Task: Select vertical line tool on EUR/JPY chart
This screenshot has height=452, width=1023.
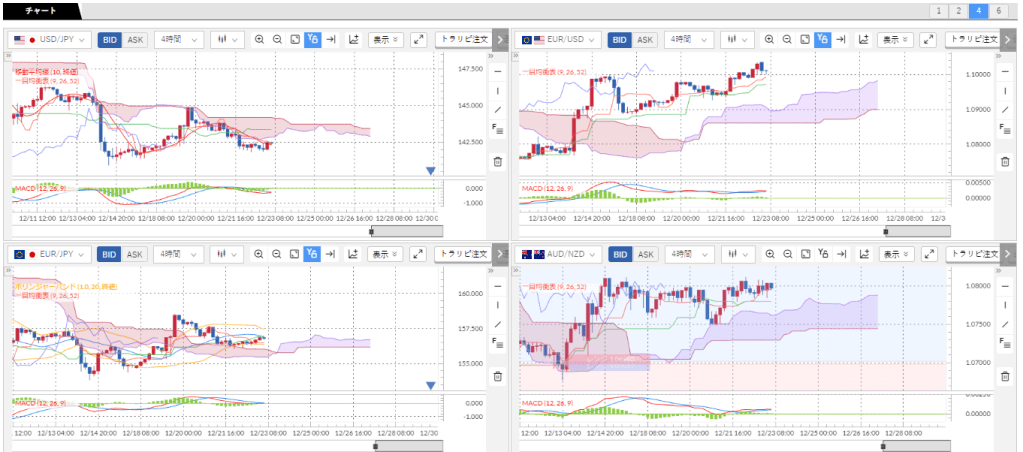Action: coord(497,305)
